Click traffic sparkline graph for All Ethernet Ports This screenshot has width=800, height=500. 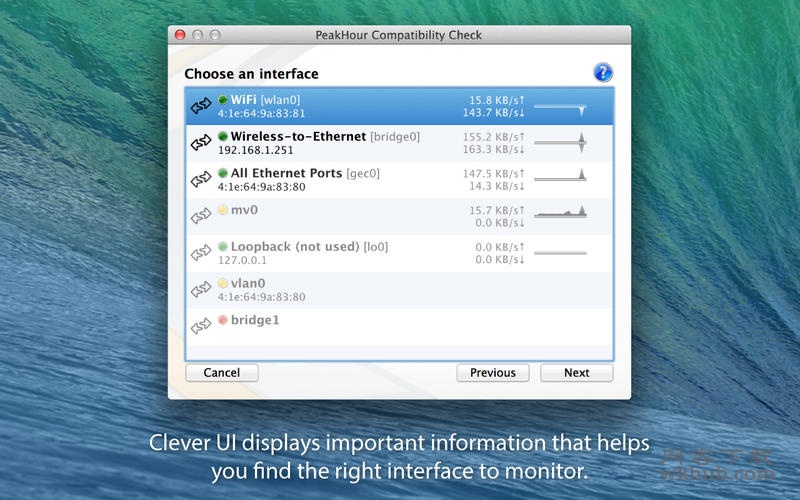coord(560,175)
